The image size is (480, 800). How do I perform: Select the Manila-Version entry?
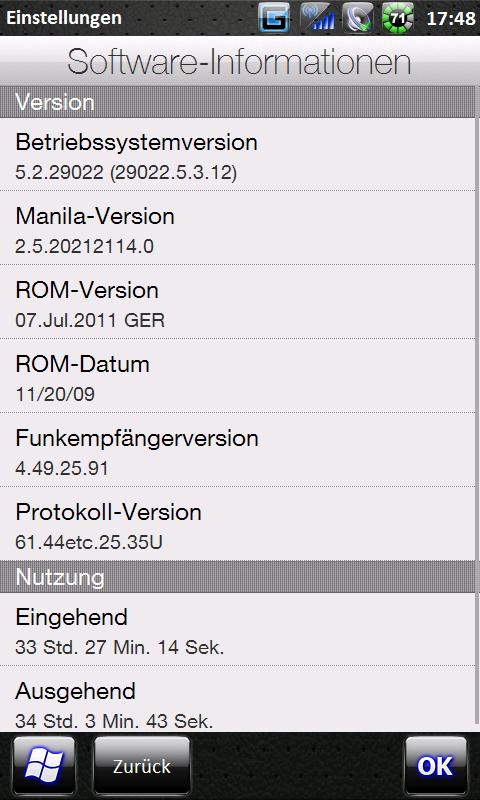tap(238, 228)
